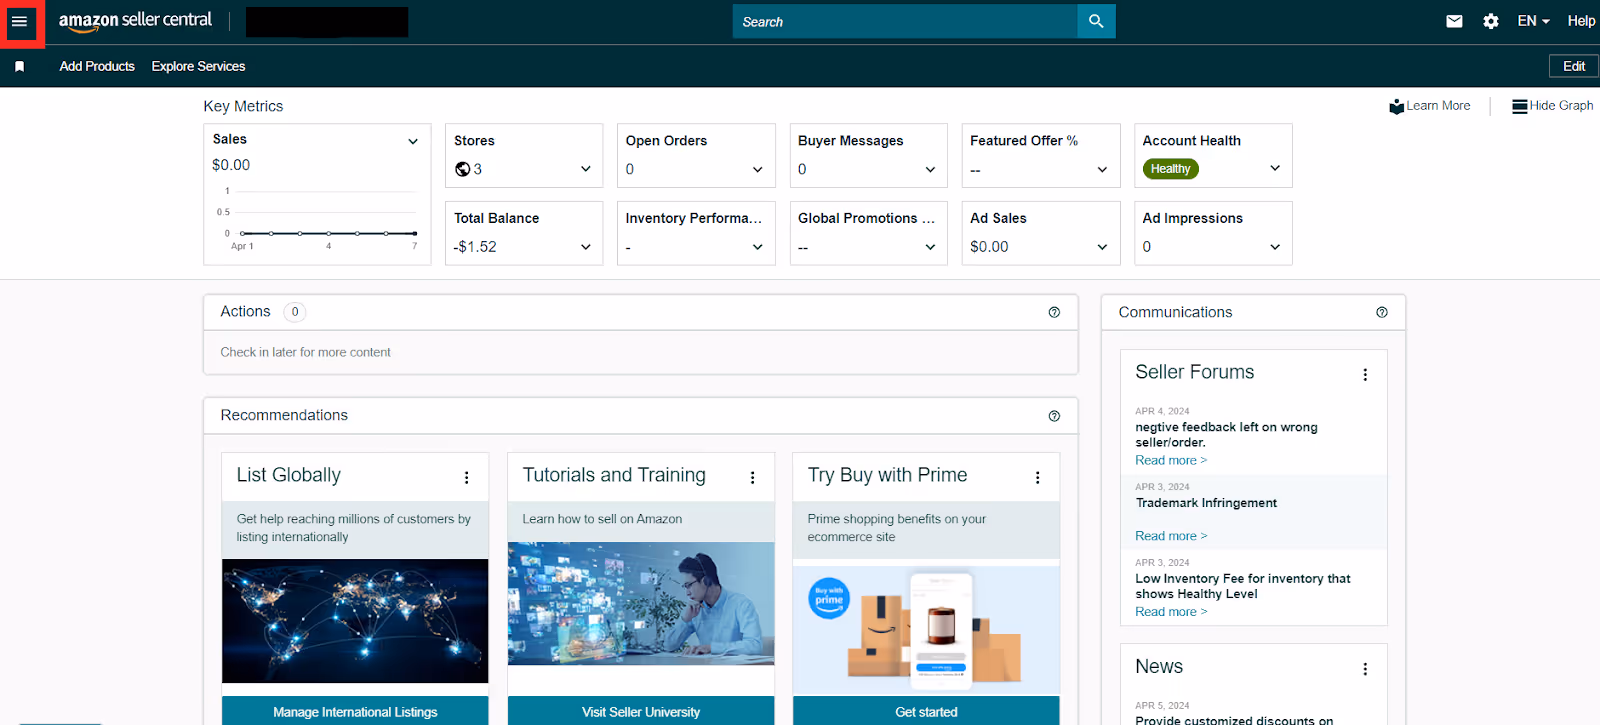Screen dimensions: 1600x725
Task: Open the hamburger main menu
Action: [19, 21]
